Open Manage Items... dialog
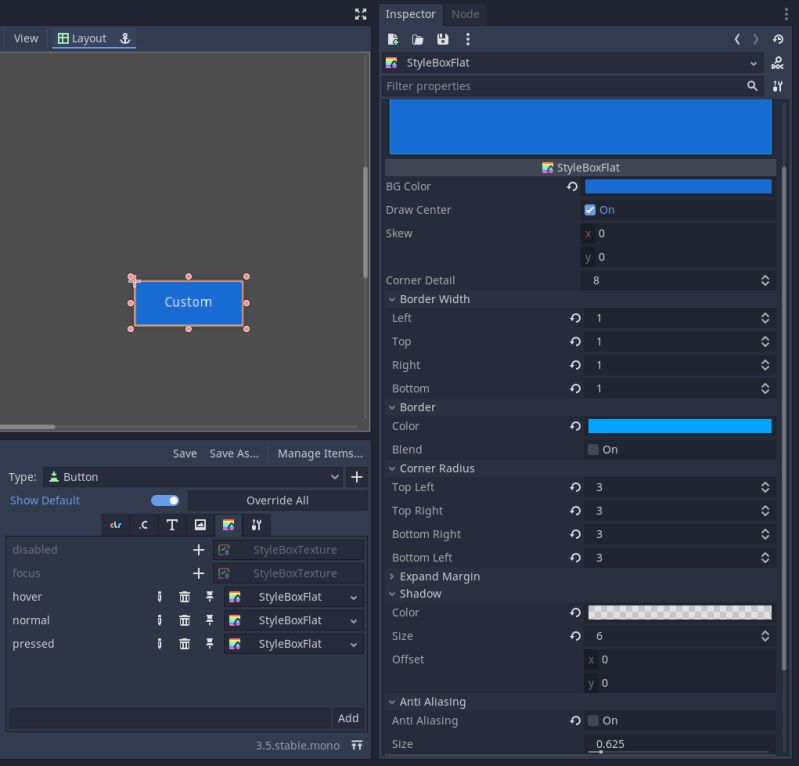This screenshot has height=766, width=799. tap(320, 454)
